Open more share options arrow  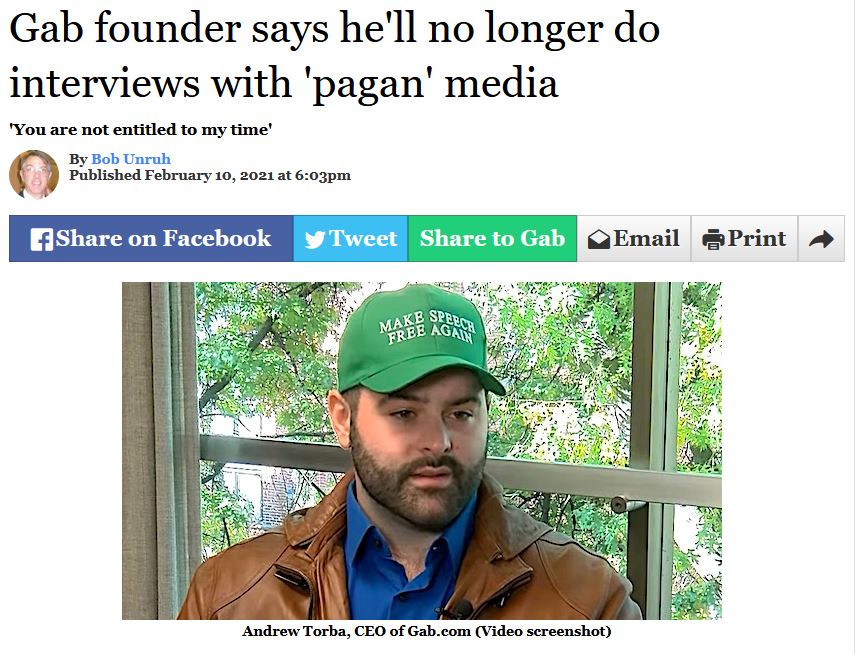821,239
